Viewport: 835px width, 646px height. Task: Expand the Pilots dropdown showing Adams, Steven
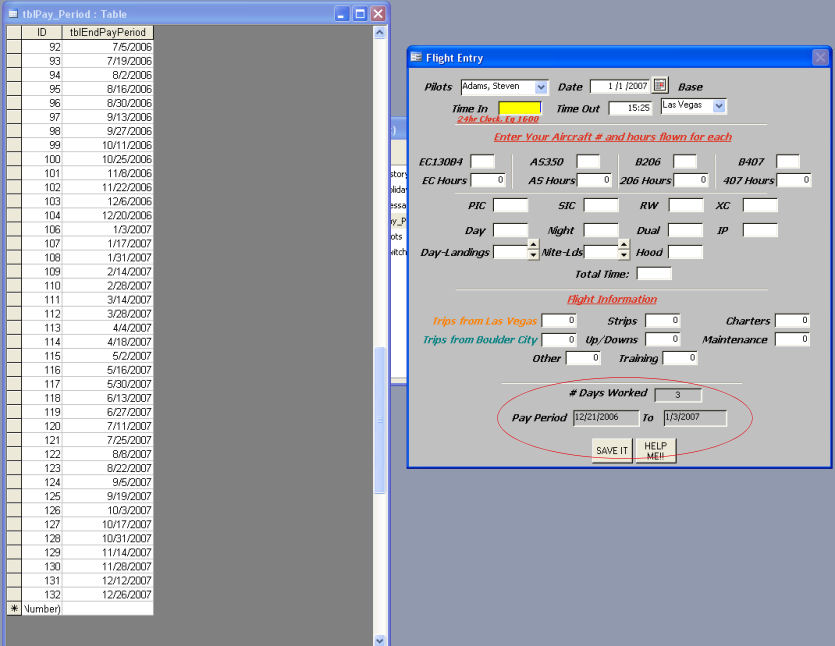[x=542, y=87]
